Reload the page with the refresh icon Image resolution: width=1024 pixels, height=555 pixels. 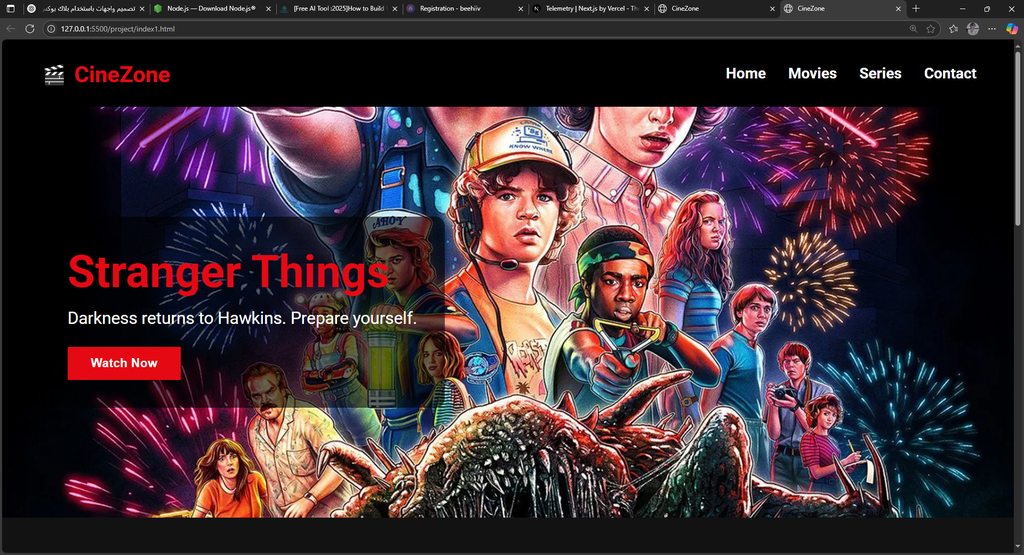click(x=29, y=29)
